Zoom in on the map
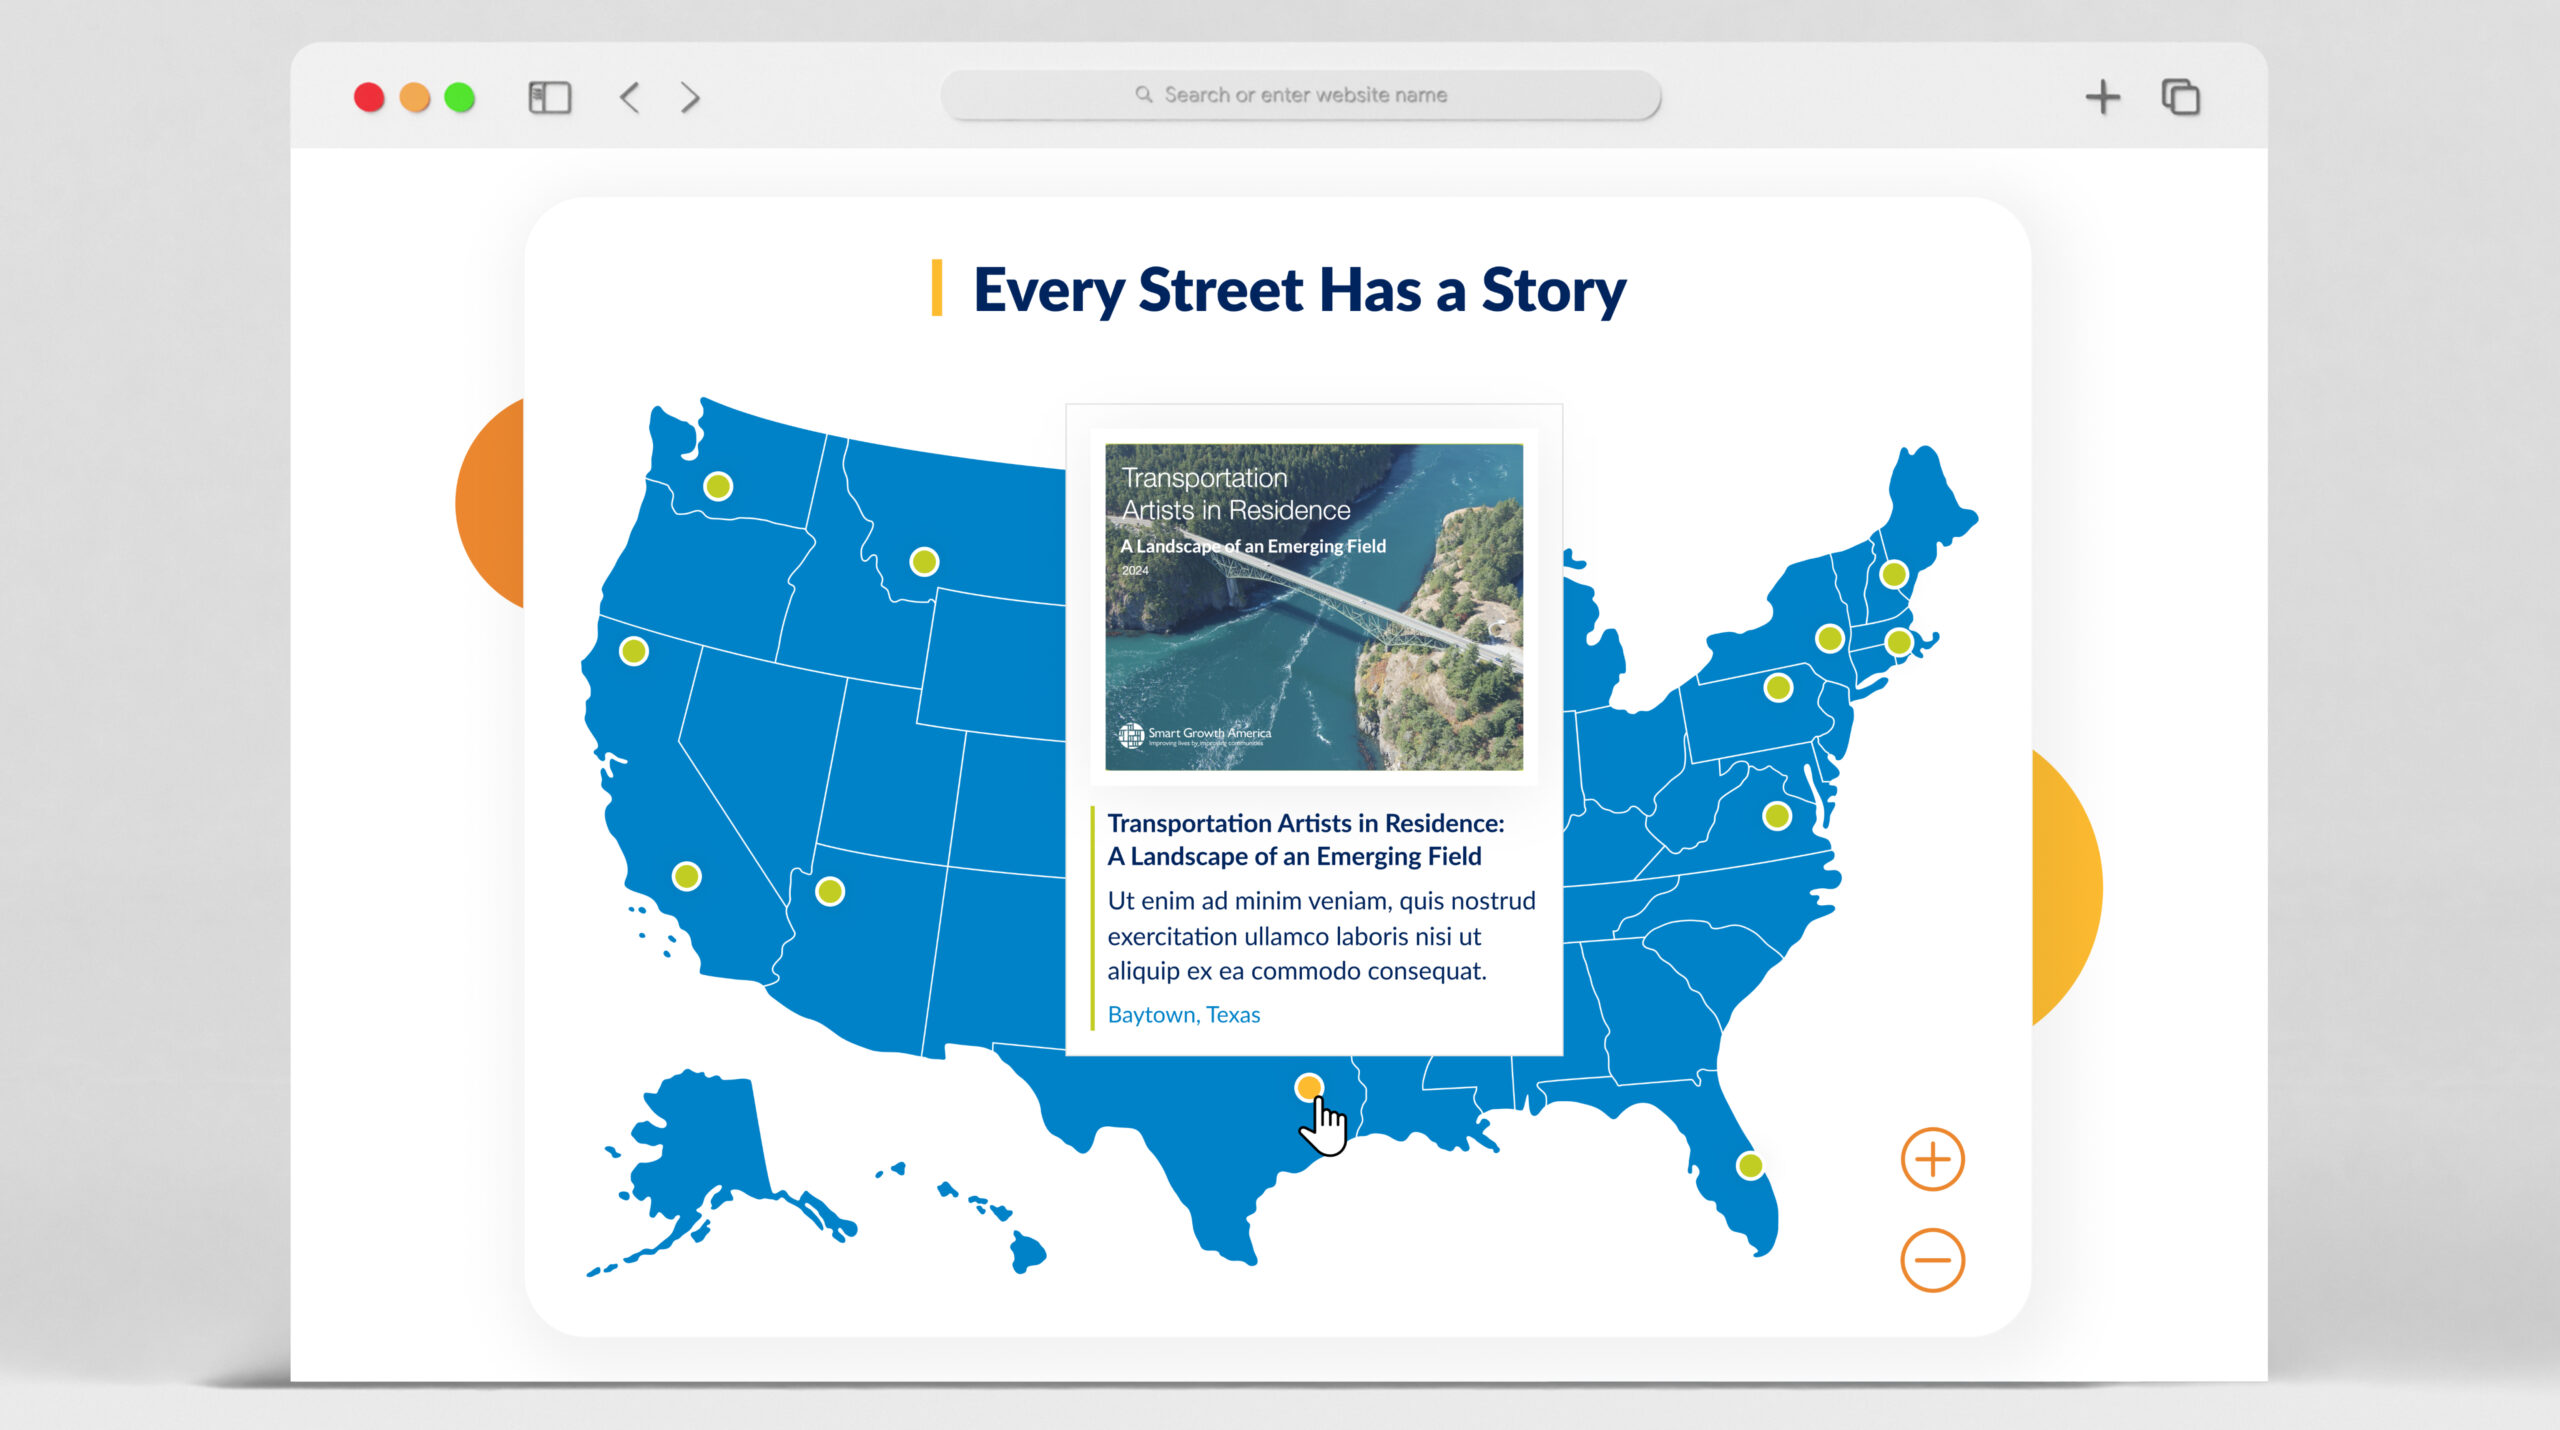The image size is (2560, 1430). click(1932, 1160)
